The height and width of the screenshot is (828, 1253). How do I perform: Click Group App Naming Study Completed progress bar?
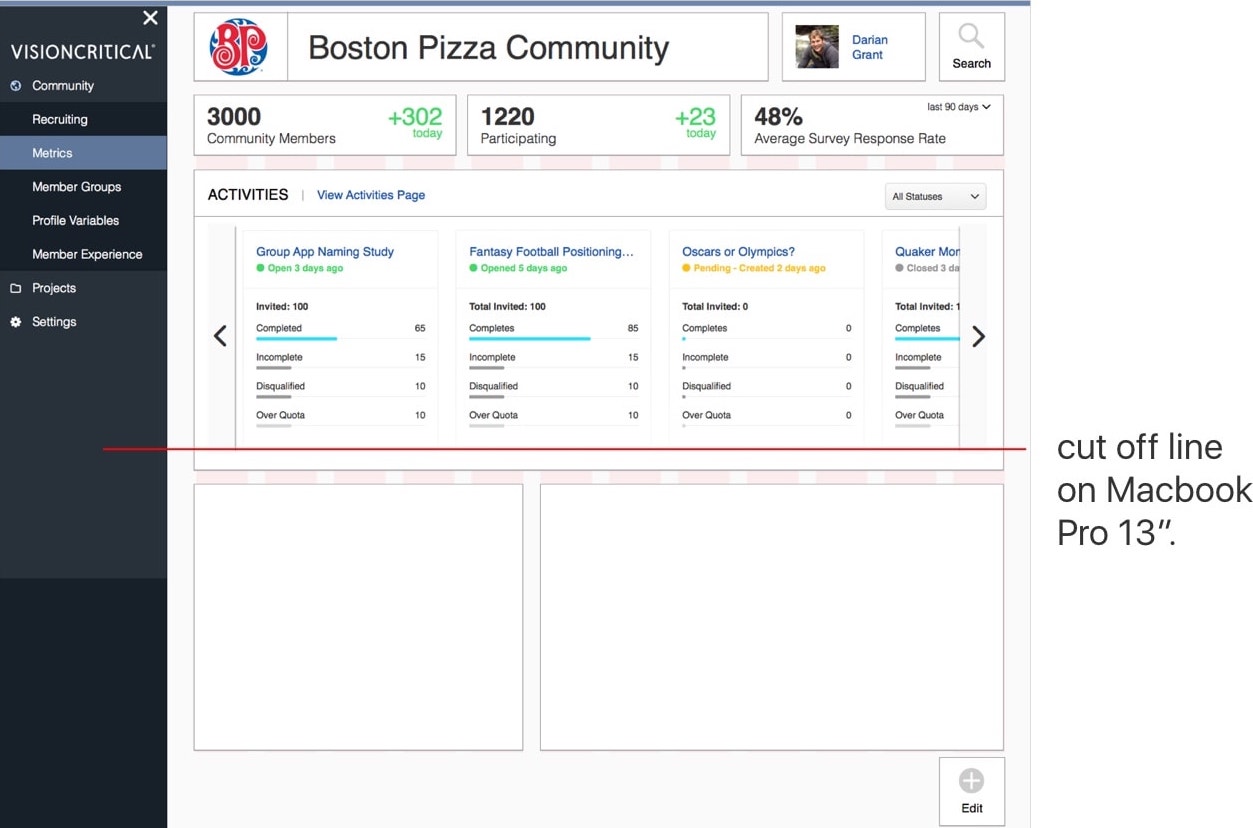coord(340,339)
